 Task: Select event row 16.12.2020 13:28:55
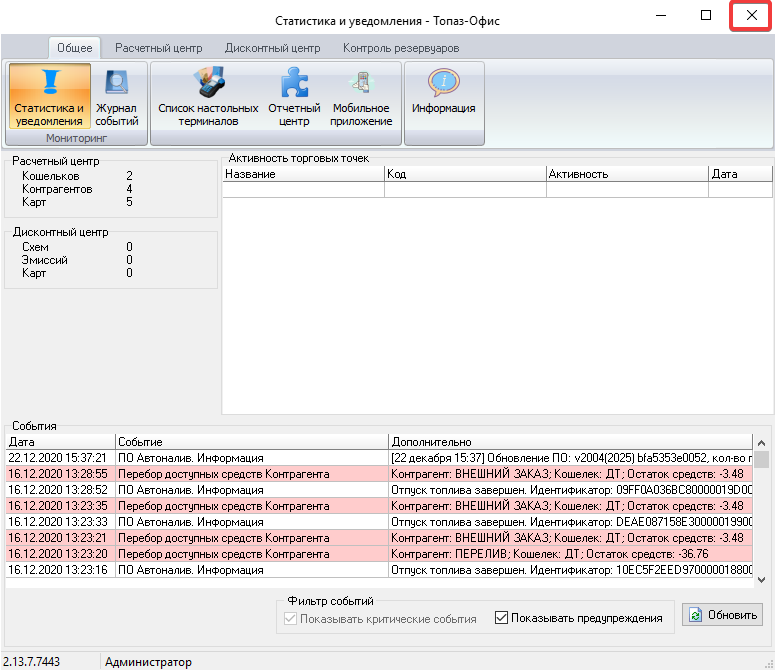380,474
